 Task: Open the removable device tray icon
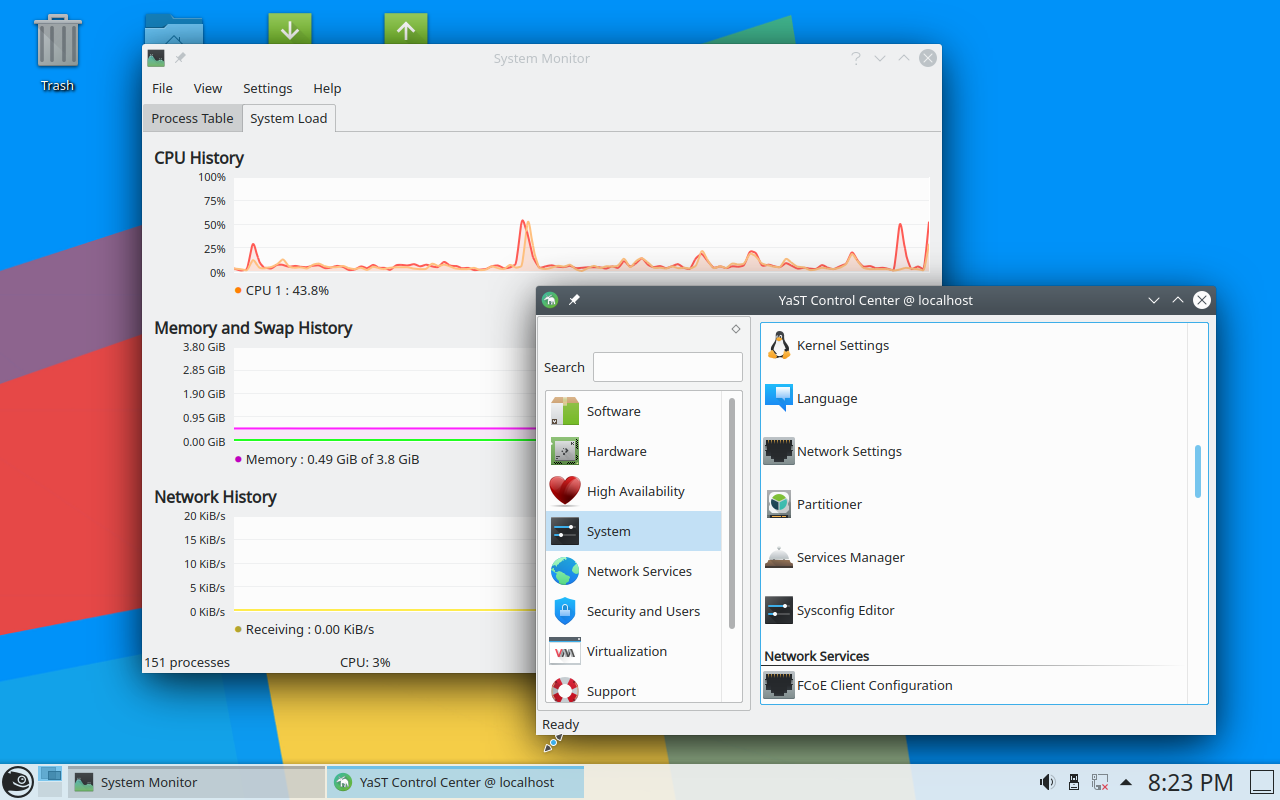[1074, 782]
